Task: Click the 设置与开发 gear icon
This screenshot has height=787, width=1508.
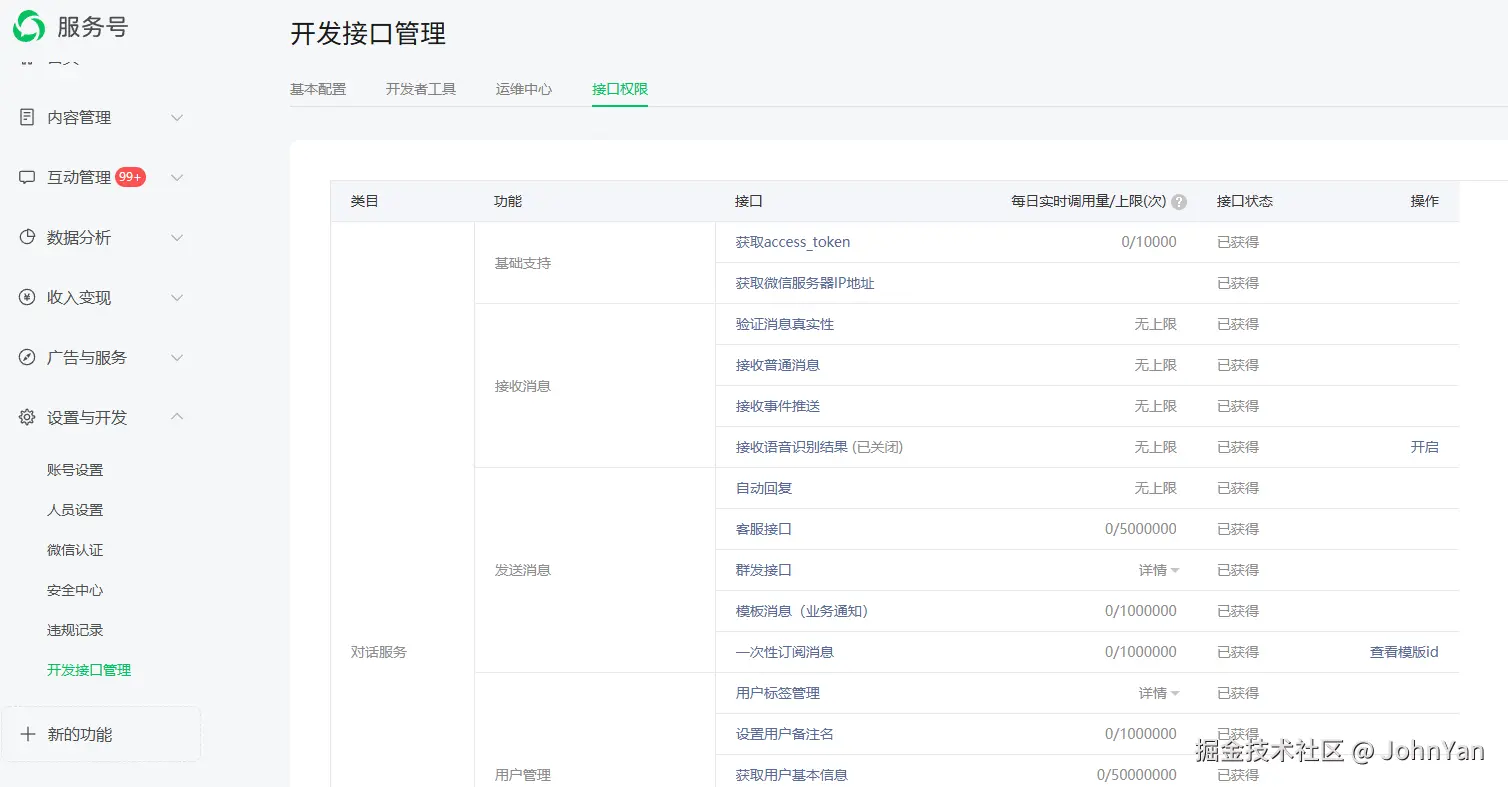Action: point(27,417)
